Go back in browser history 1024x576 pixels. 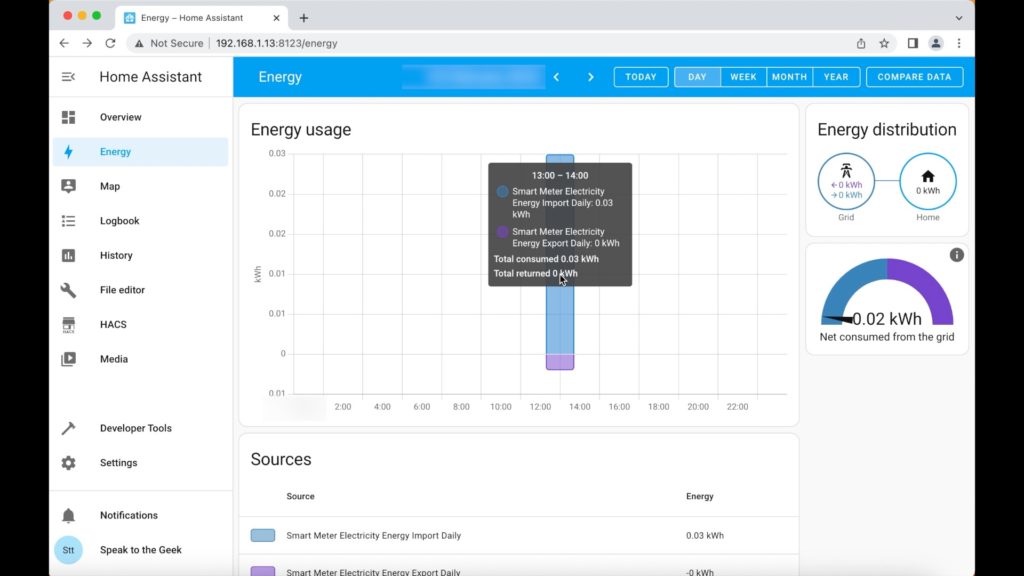[64, 43]
